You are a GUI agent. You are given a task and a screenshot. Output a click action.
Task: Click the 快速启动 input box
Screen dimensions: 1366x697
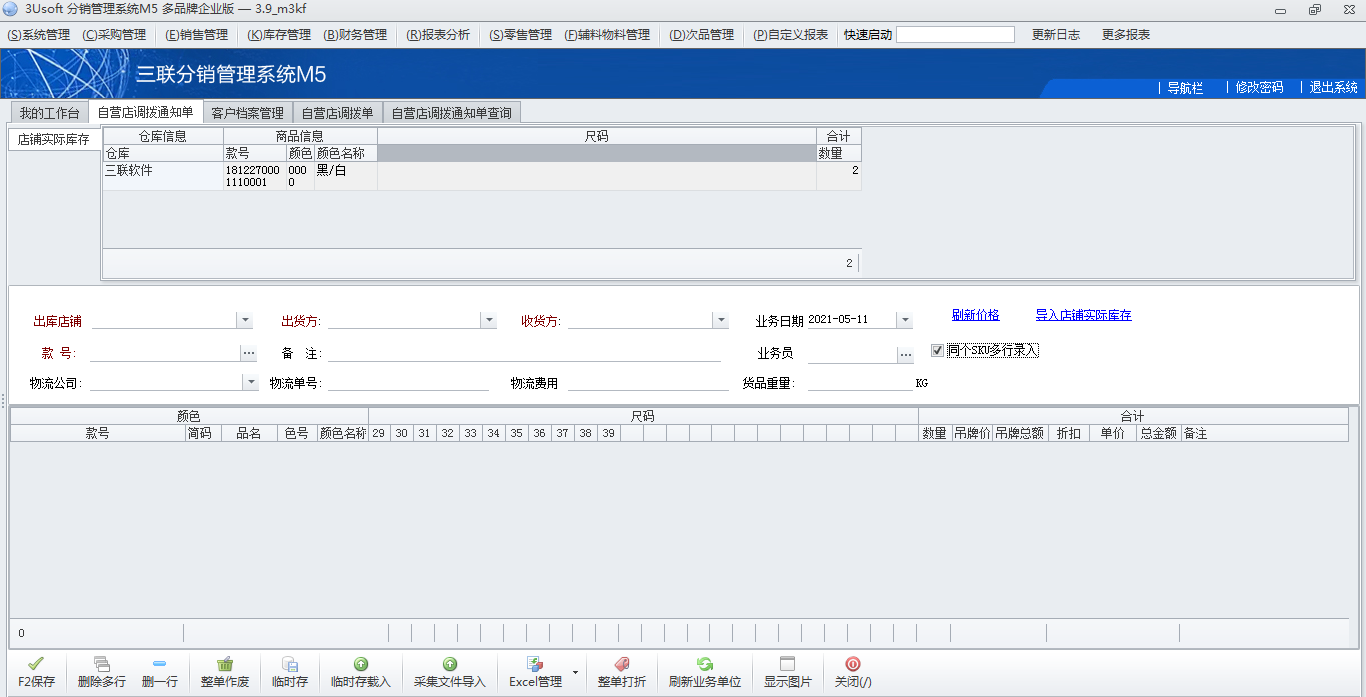pyautogui.click(x=955, y=34)
